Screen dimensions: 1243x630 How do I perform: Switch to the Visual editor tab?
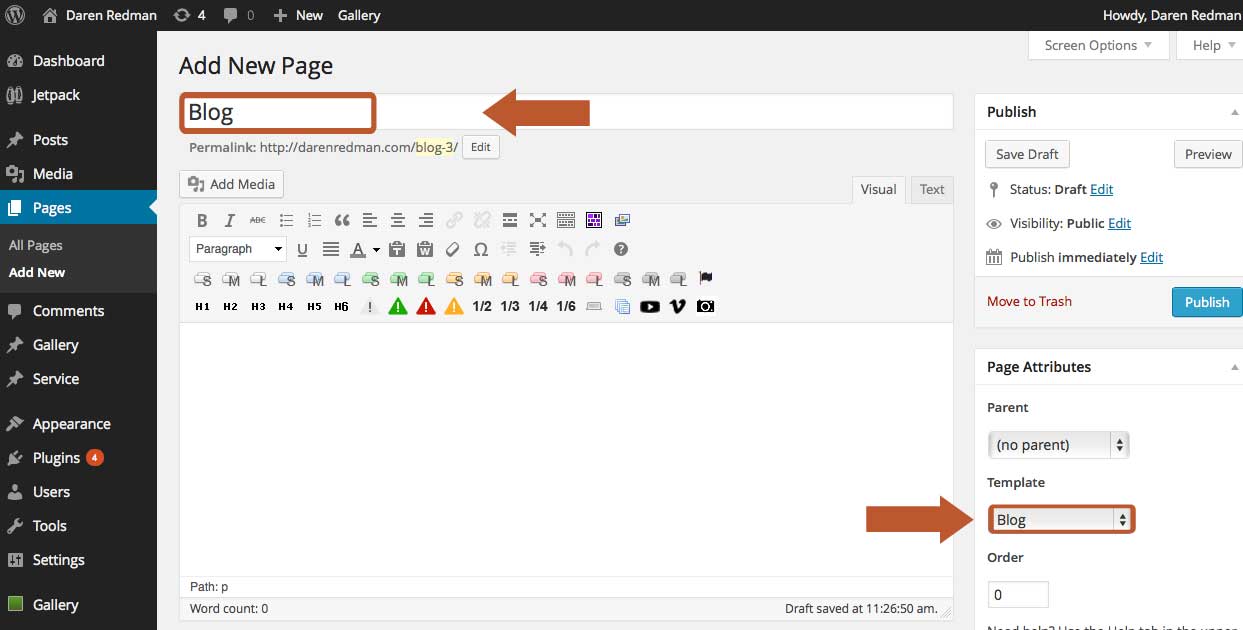click(879, 189)
